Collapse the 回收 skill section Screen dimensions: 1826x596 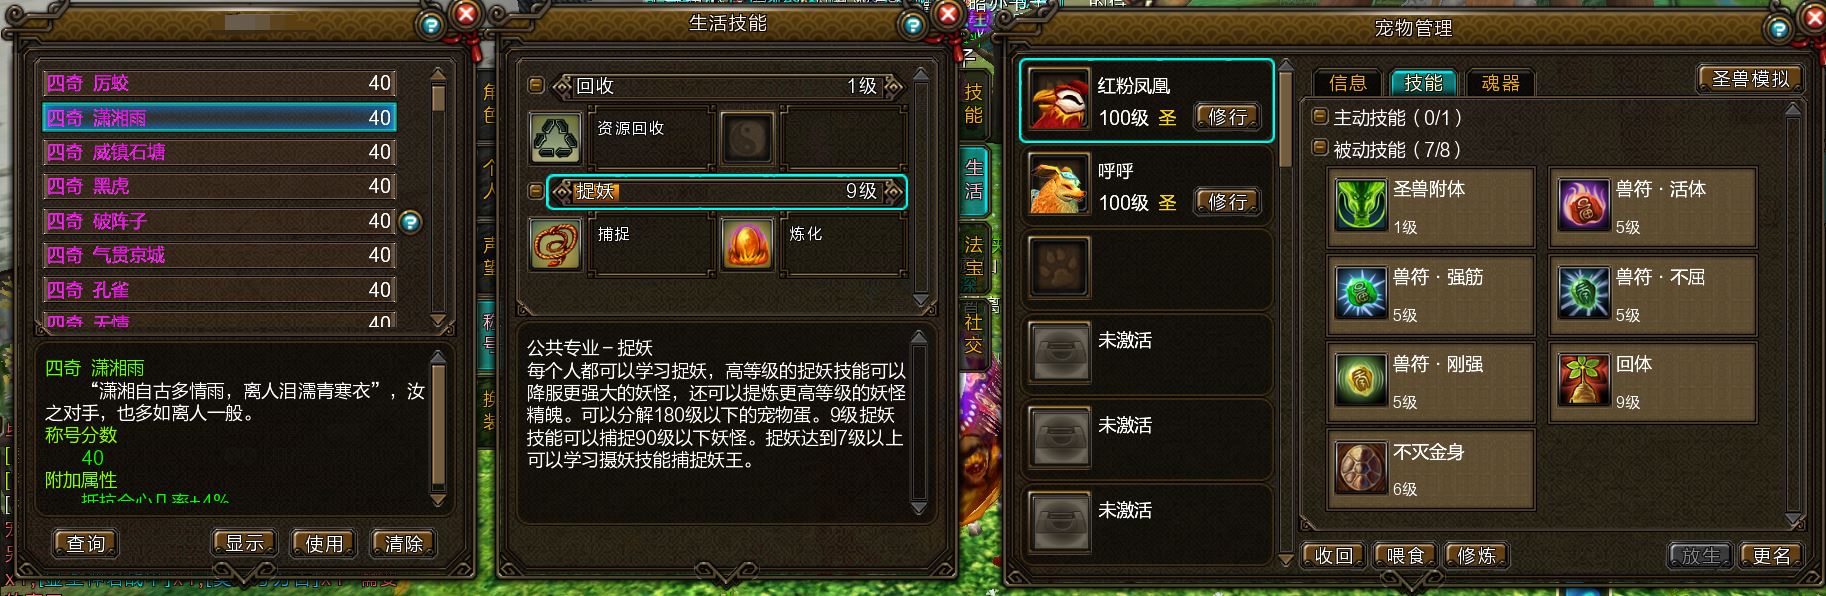(x=535, y=86)
